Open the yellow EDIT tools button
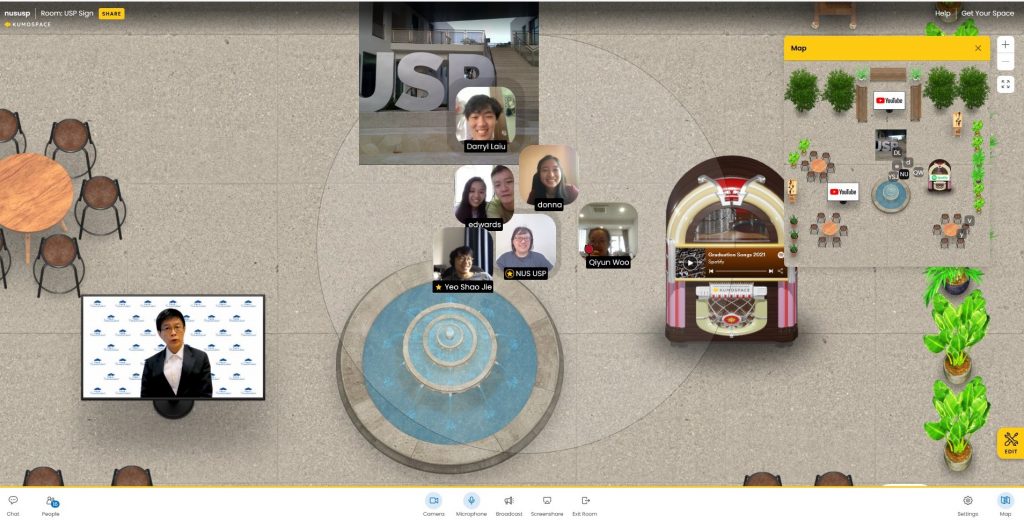Image resolution: width=1024 pixels, height=520 pixels. pyautogui.click(x=1010, y=443)
